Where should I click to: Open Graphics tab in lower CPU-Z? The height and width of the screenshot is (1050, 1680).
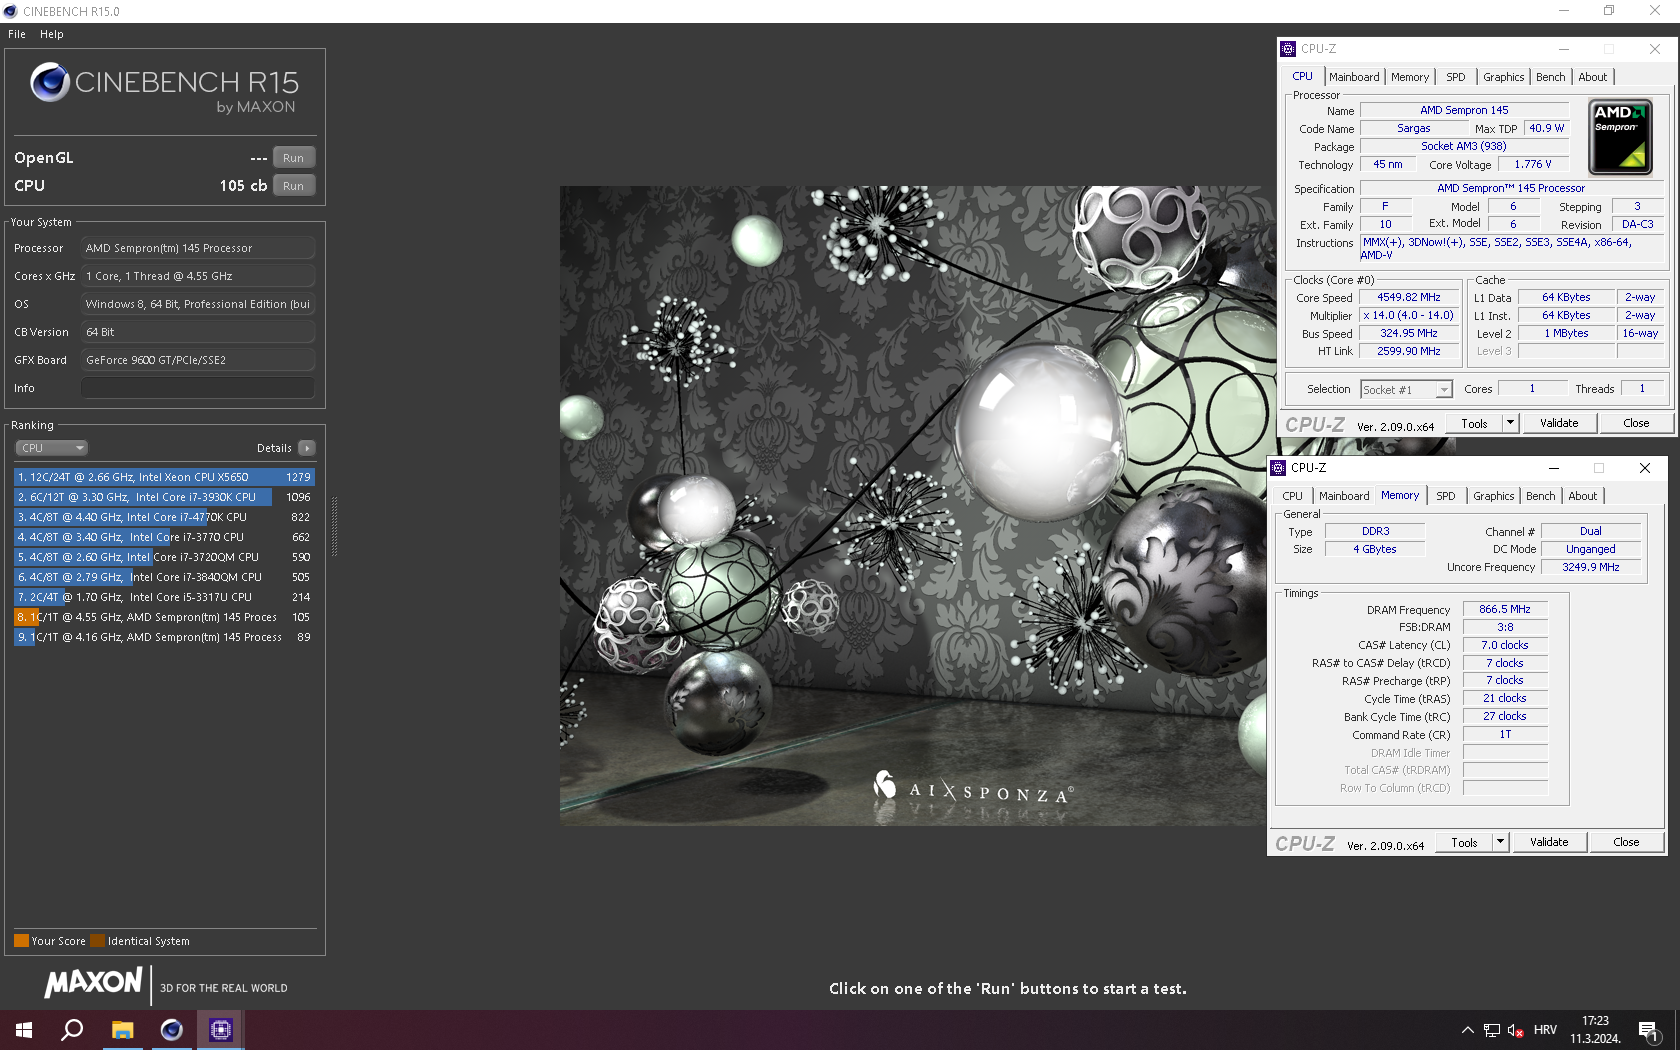coord(1493,496)
